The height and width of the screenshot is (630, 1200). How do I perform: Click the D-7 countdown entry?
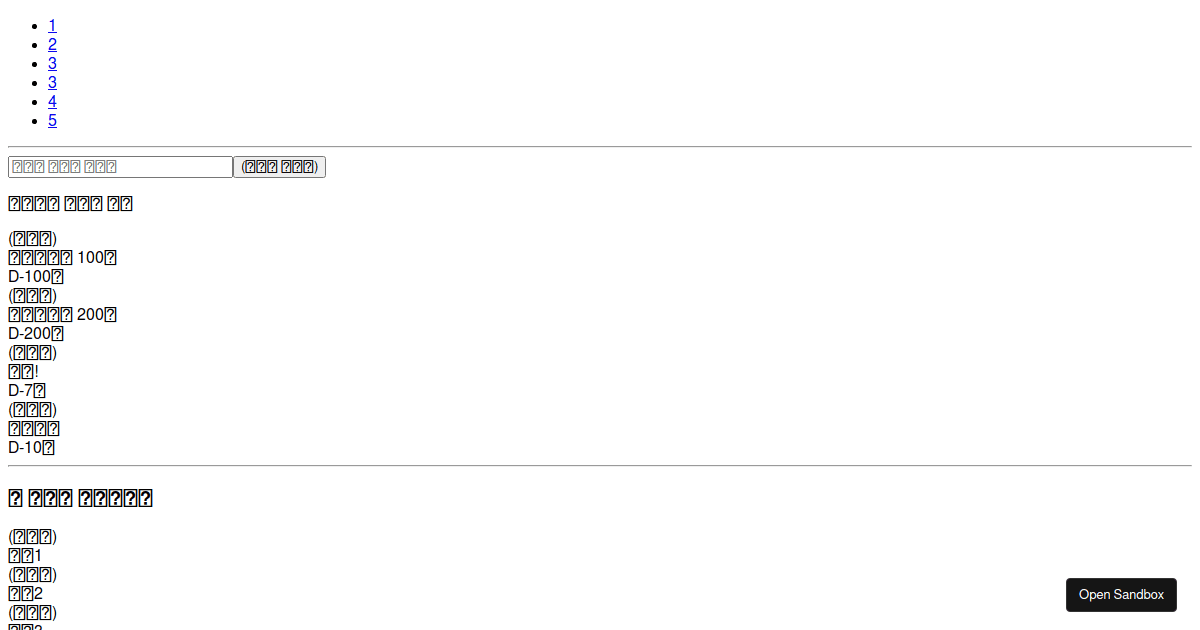tap(27, 391)
